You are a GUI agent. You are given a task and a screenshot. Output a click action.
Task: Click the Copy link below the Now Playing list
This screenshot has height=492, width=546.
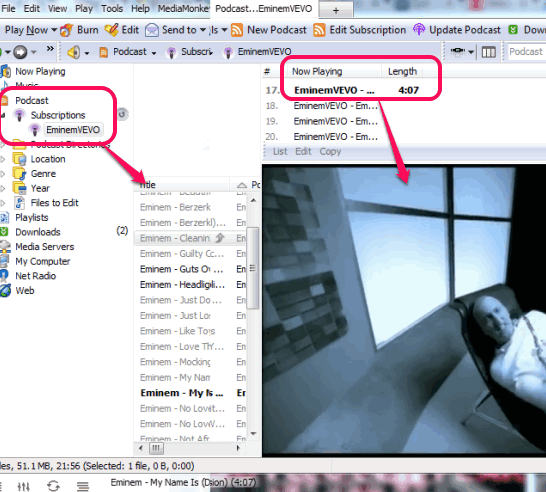click(x=330, y=151)
